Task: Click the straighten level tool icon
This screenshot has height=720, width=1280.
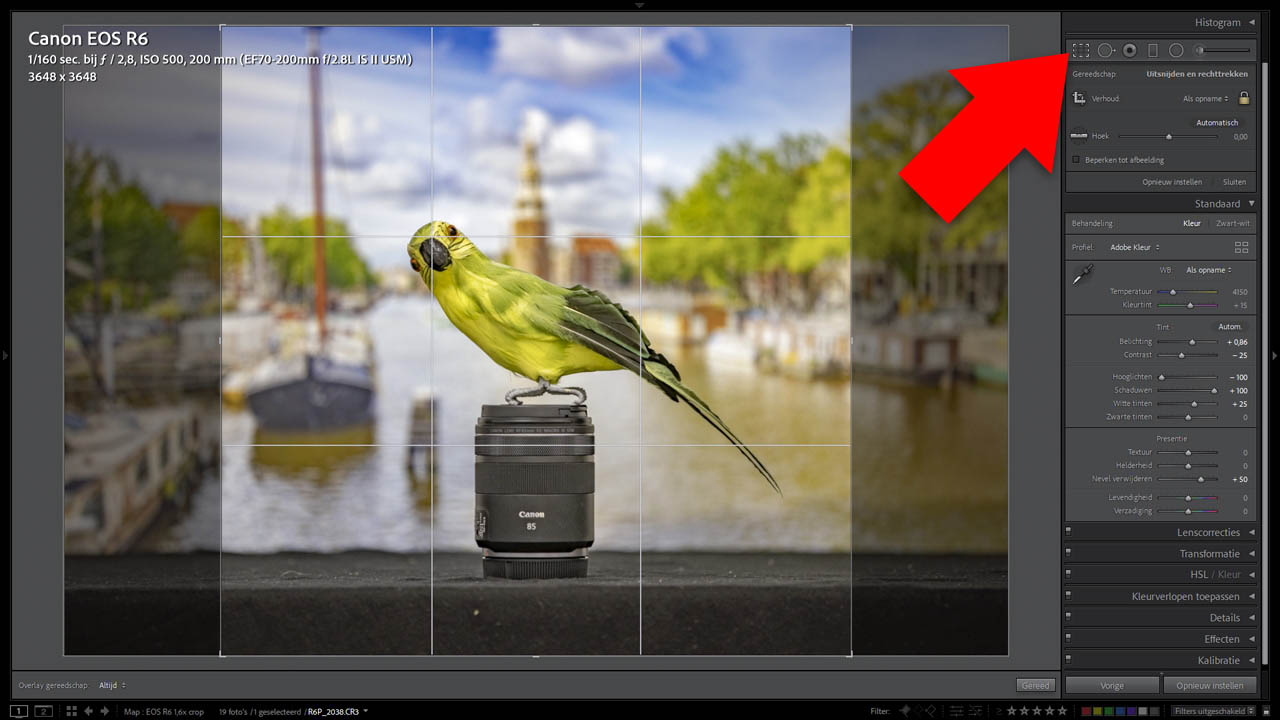Action: (x=1079, y=136)
